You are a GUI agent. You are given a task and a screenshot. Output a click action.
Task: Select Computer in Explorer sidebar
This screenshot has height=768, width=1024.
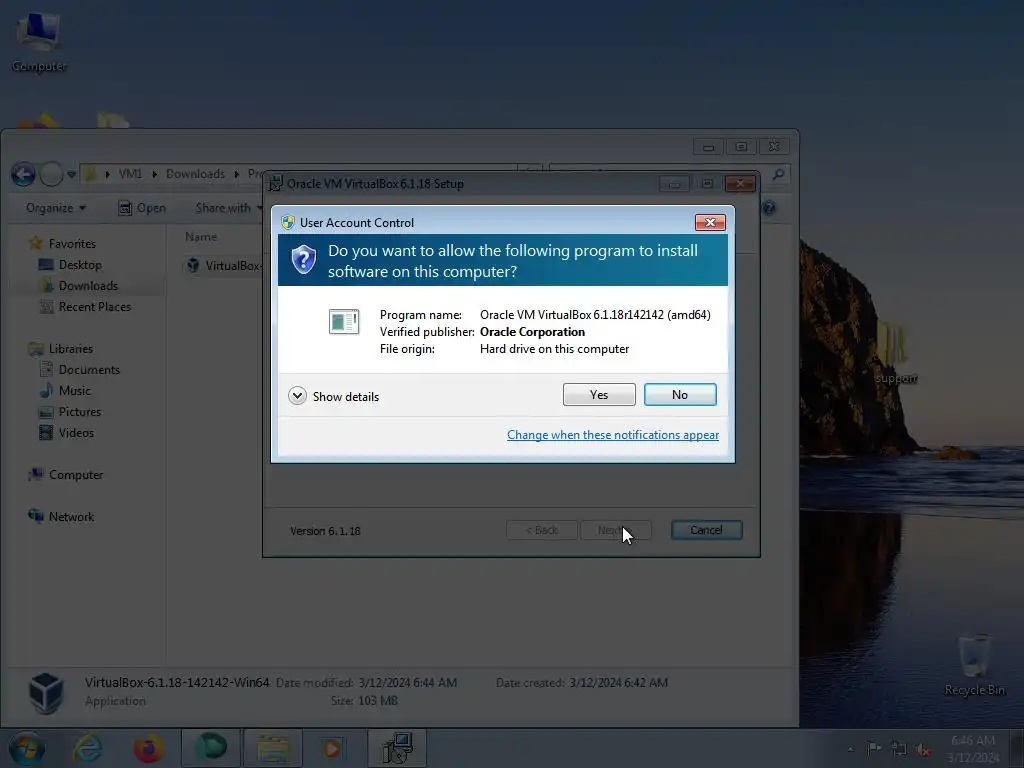(x=76, y=475)
